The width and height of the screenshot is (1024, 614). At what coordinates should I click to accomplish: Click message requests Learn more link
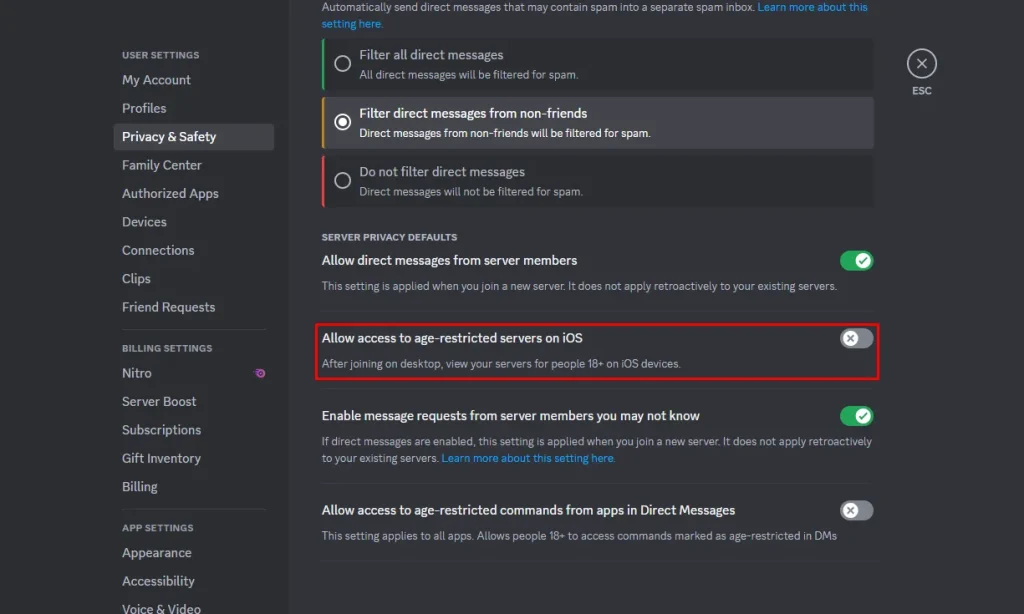tap(528, 459)
